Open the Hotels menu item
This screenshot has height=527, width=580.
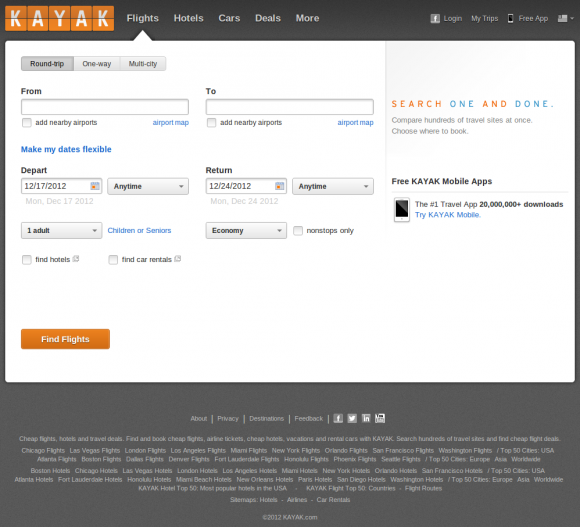click(x=189, y=18)
